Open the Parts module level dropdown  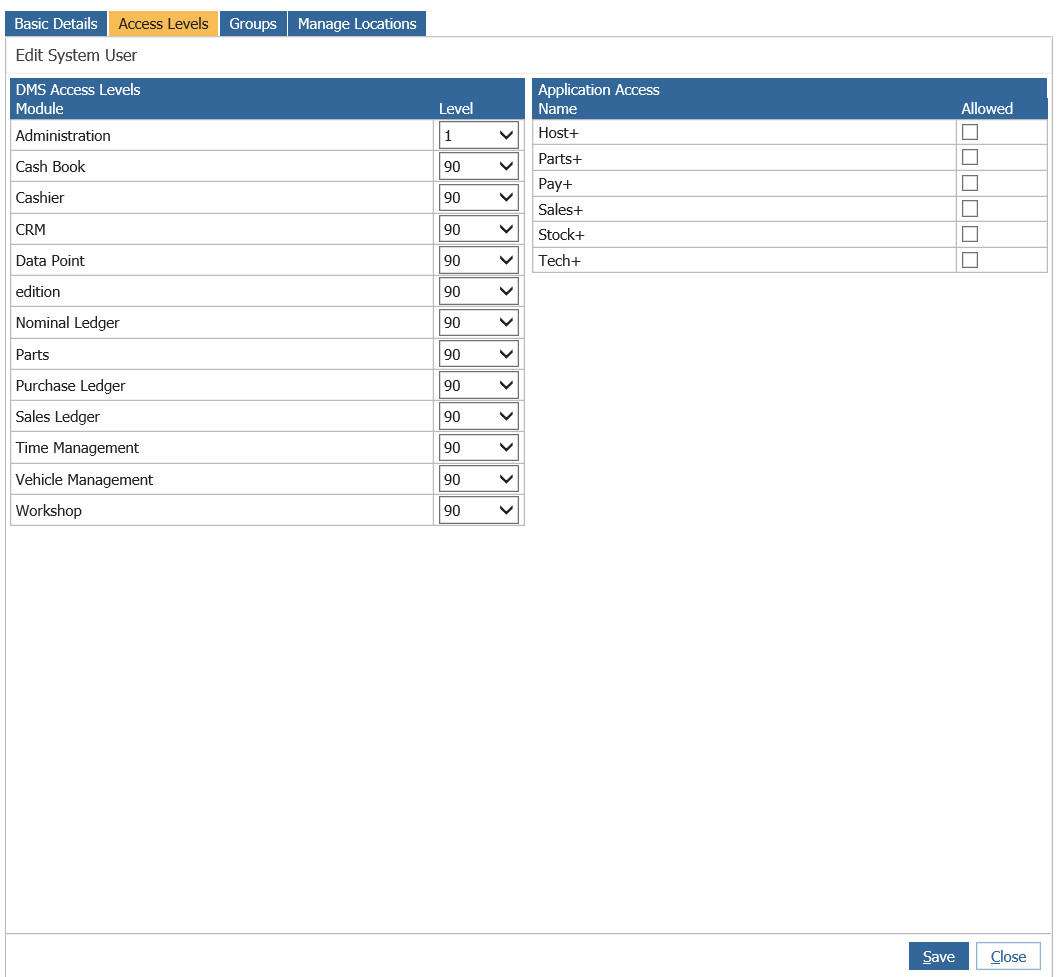pyautogui.click(x=478, y=355)
